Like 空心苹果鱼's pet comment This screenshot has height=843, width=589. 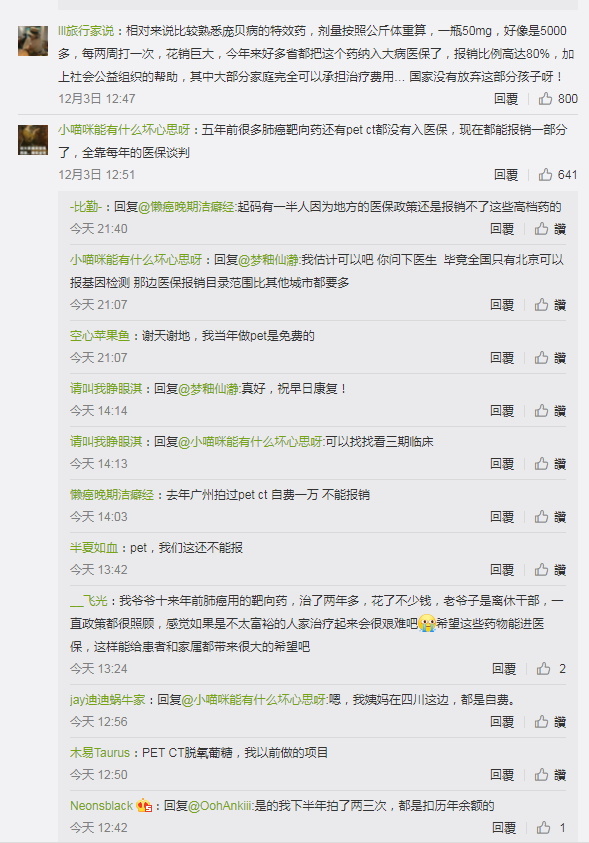[541, 358]
